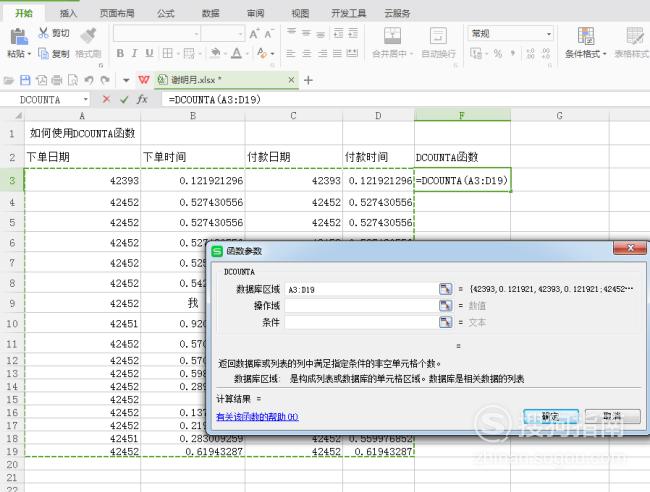650x492 pixels.
Task: Click 确定 button in function dialog
Action: pyautogui.click(x=551, y=416)
